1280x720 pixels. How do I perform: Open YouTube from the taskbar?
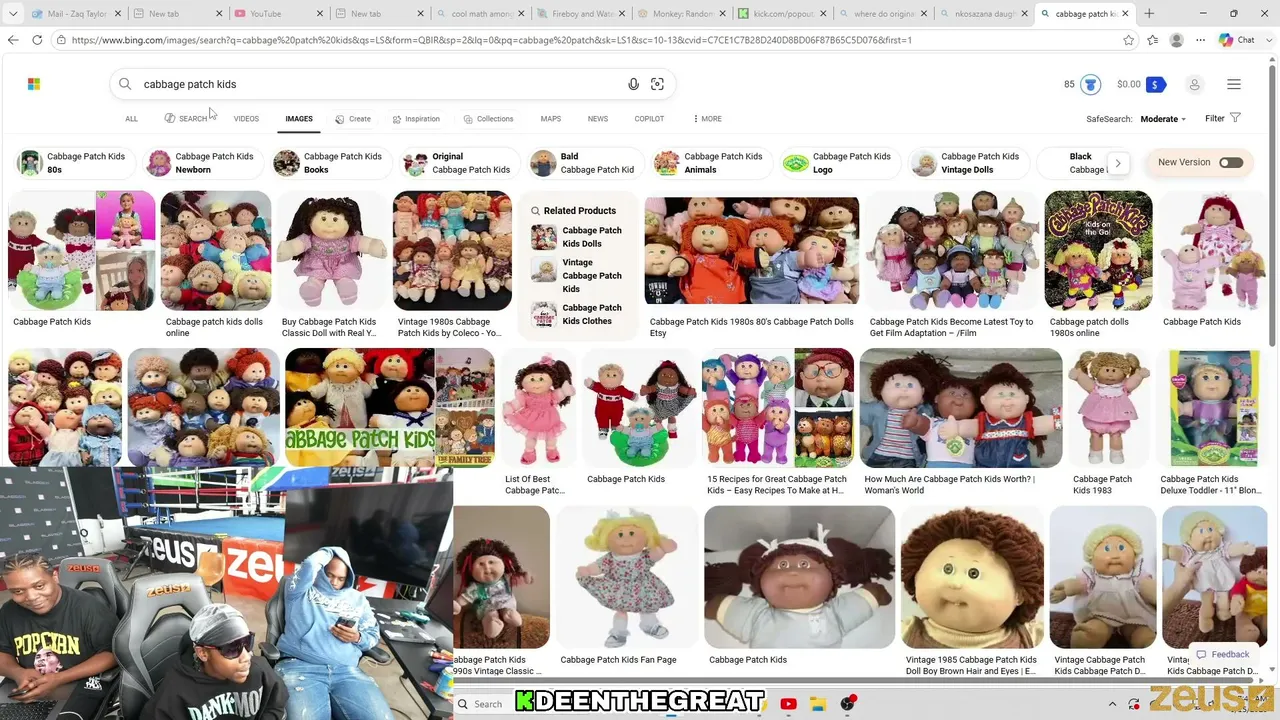click(788, 704)
